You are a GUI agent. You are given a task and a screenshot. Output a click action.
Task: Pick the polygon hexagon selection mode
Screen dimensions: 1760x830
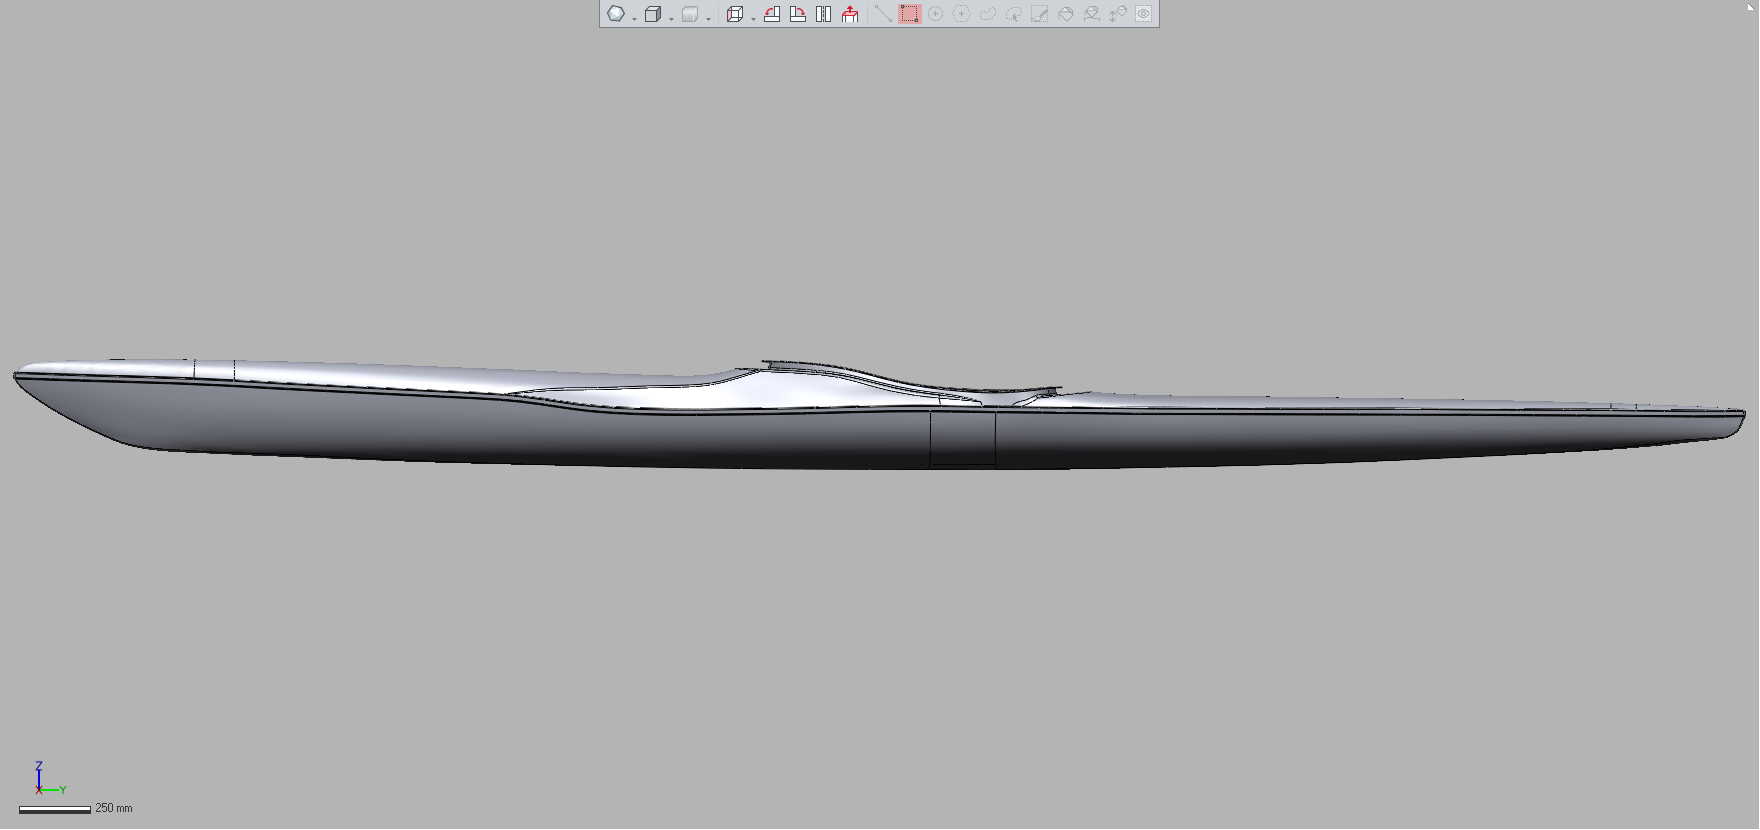click(961, 14)
